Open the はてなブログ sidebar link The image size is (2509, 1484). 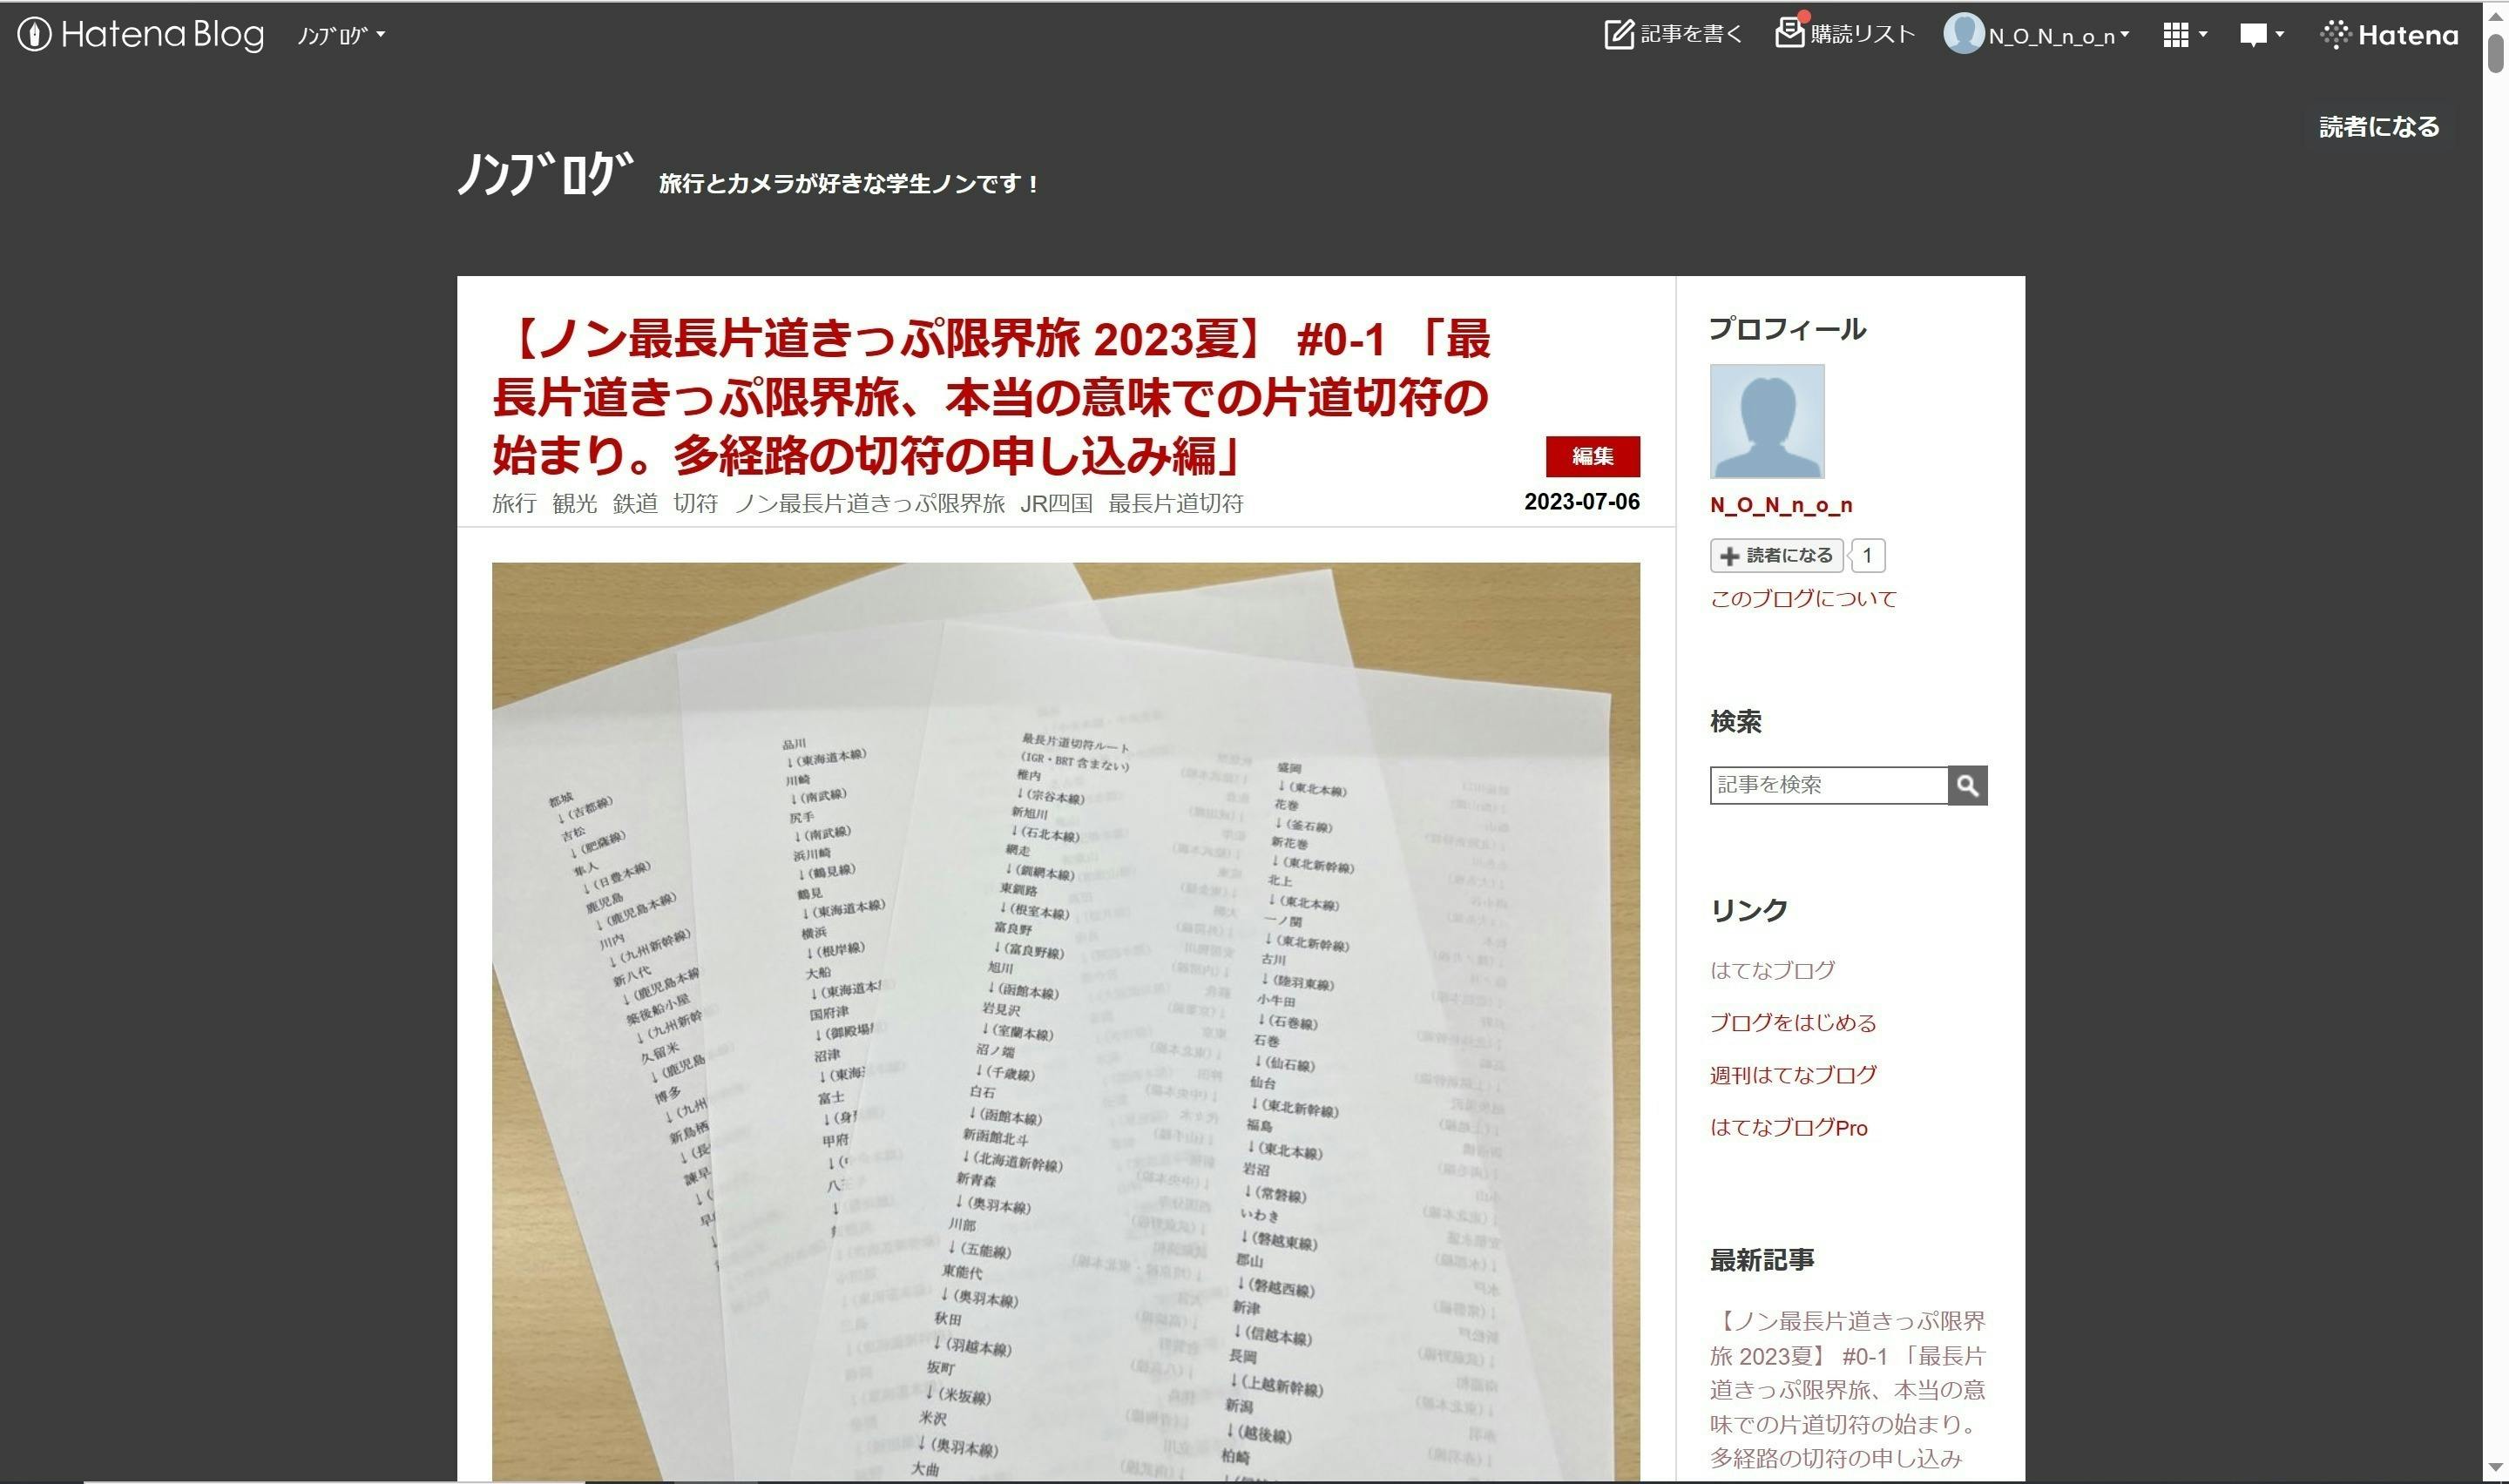pos(1772,970)
